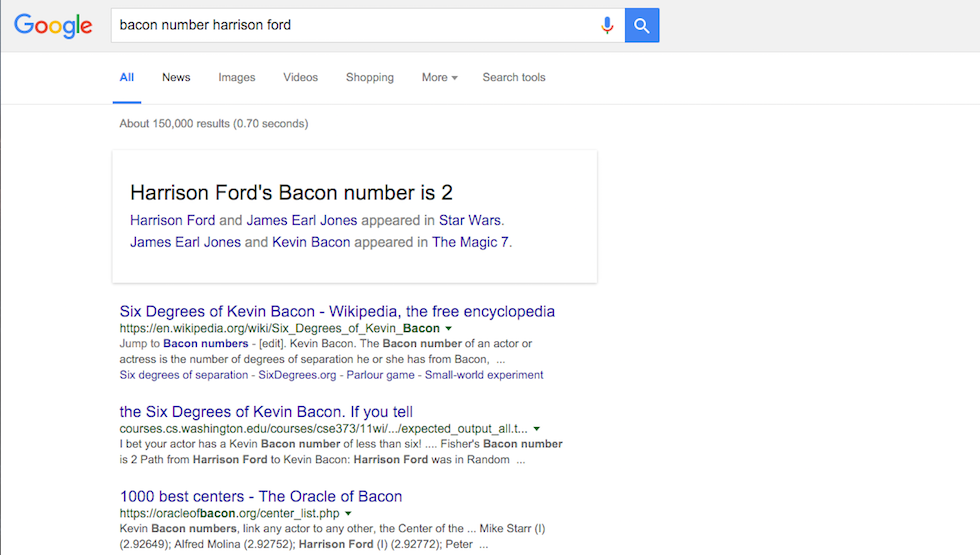The image size is (980, 555).
Task: Jump to Bacon numbers section link
Action: point(205,343)
